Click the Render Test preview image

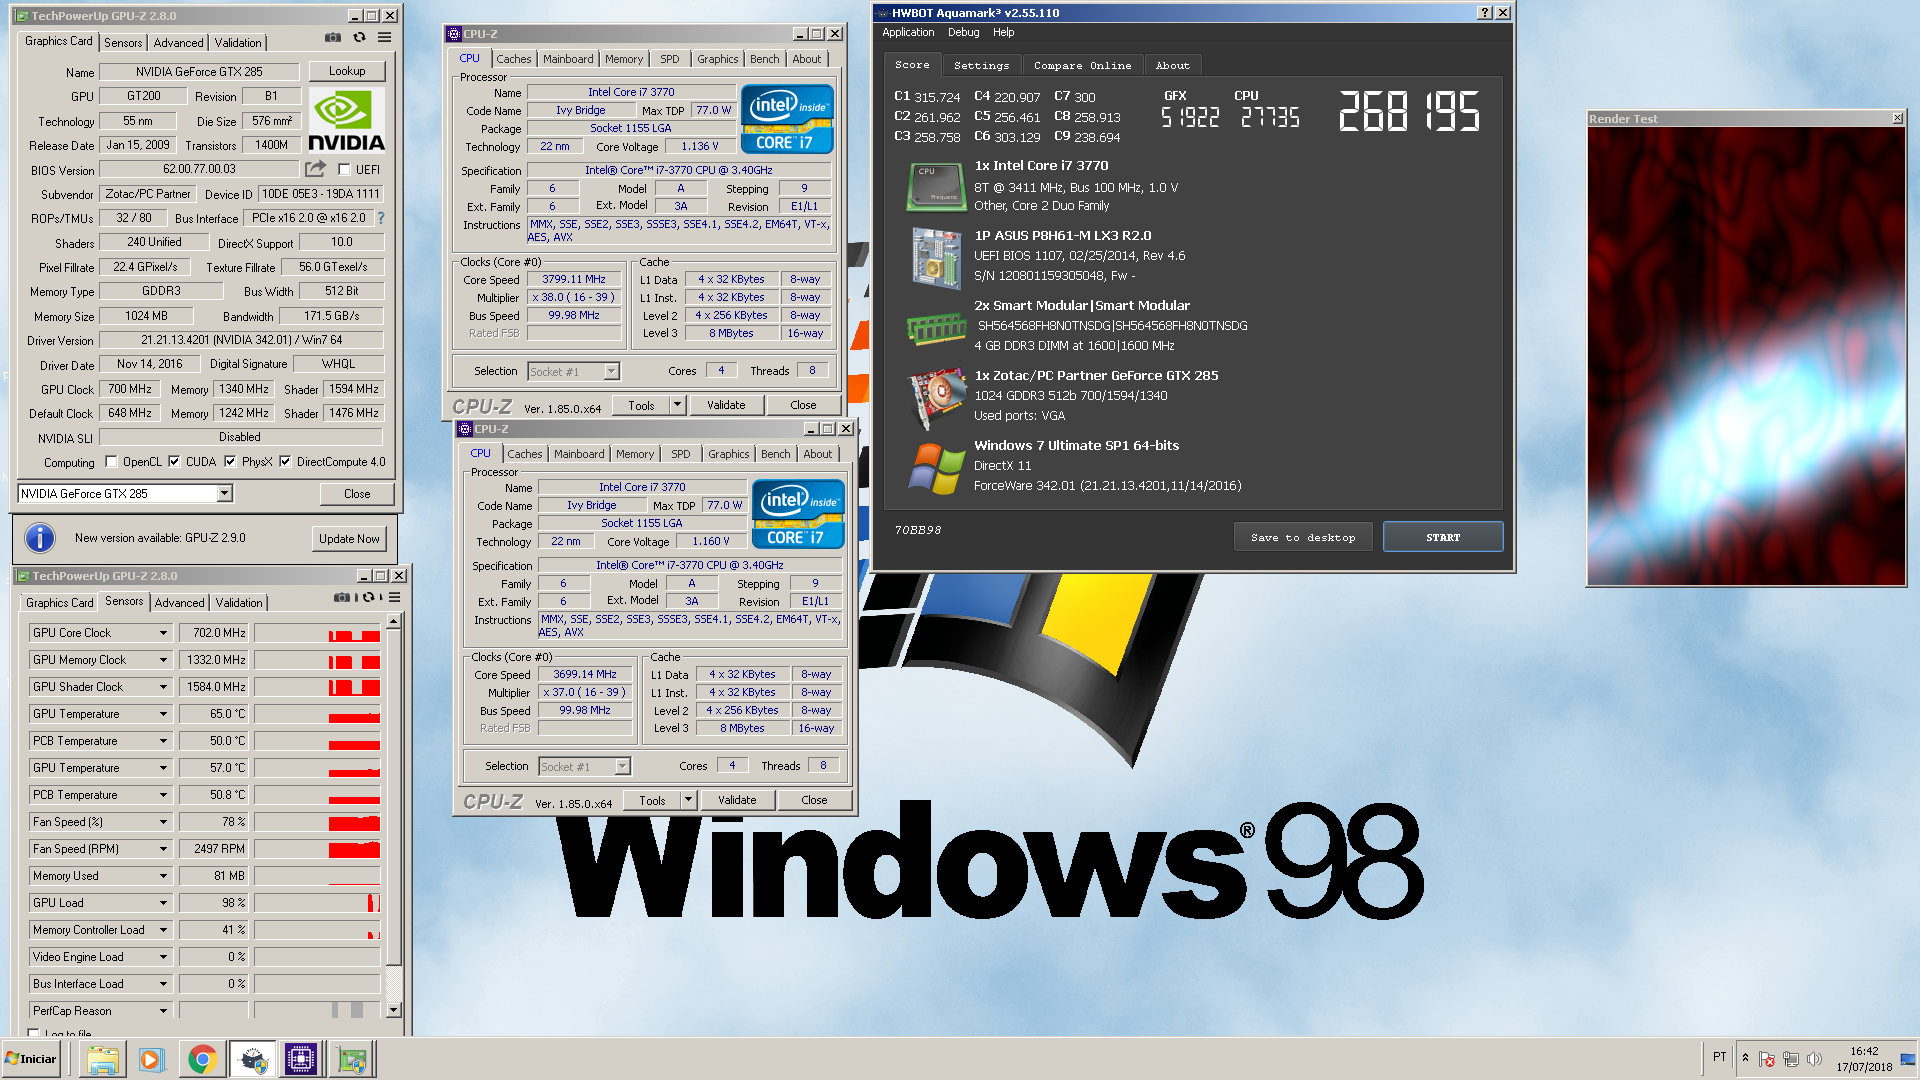[1746, 356]
